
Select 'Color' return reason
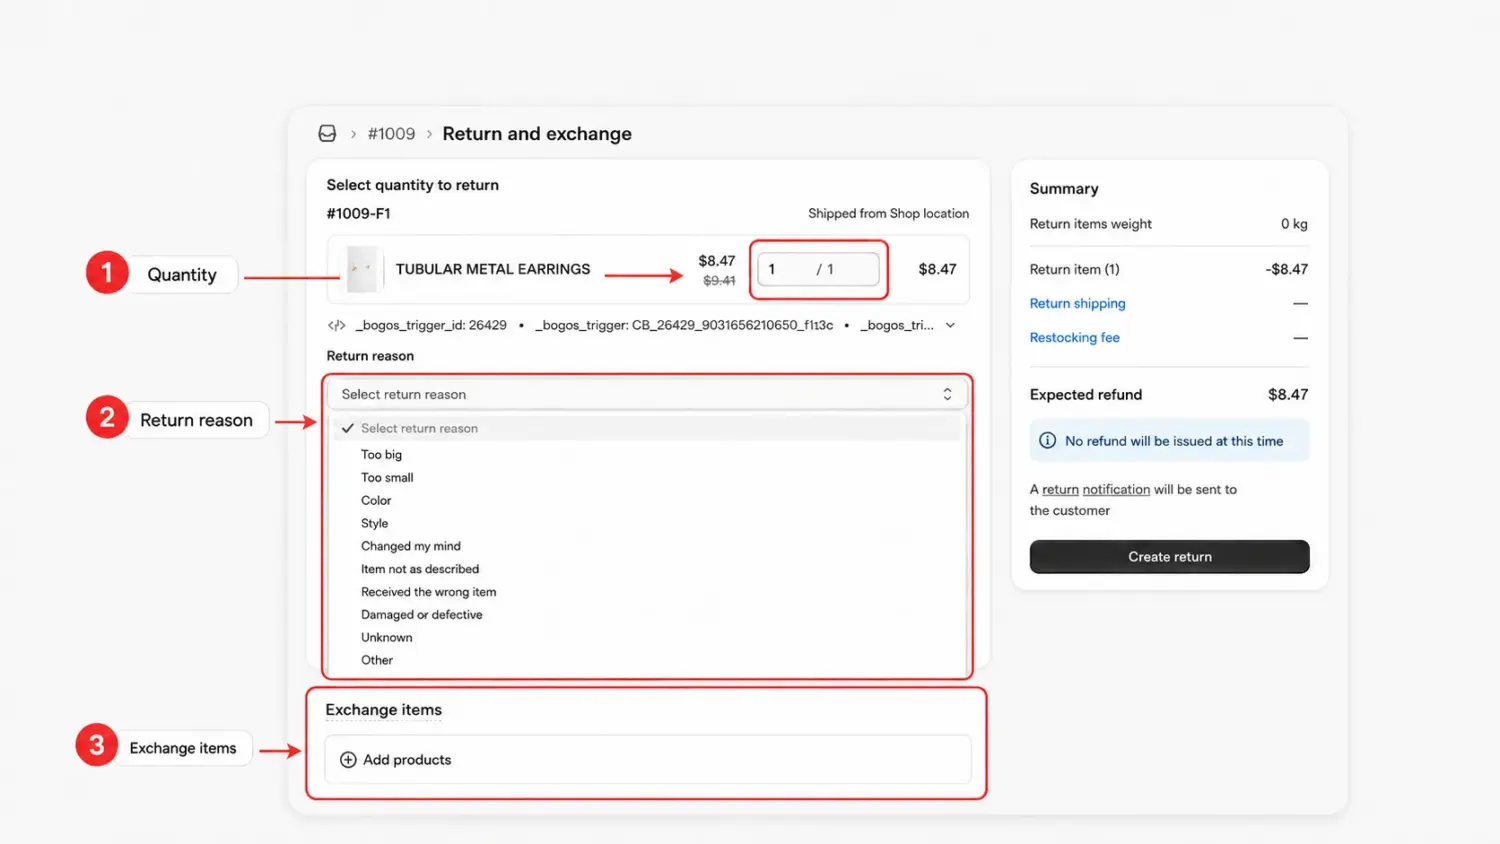(x=376, y=500)
